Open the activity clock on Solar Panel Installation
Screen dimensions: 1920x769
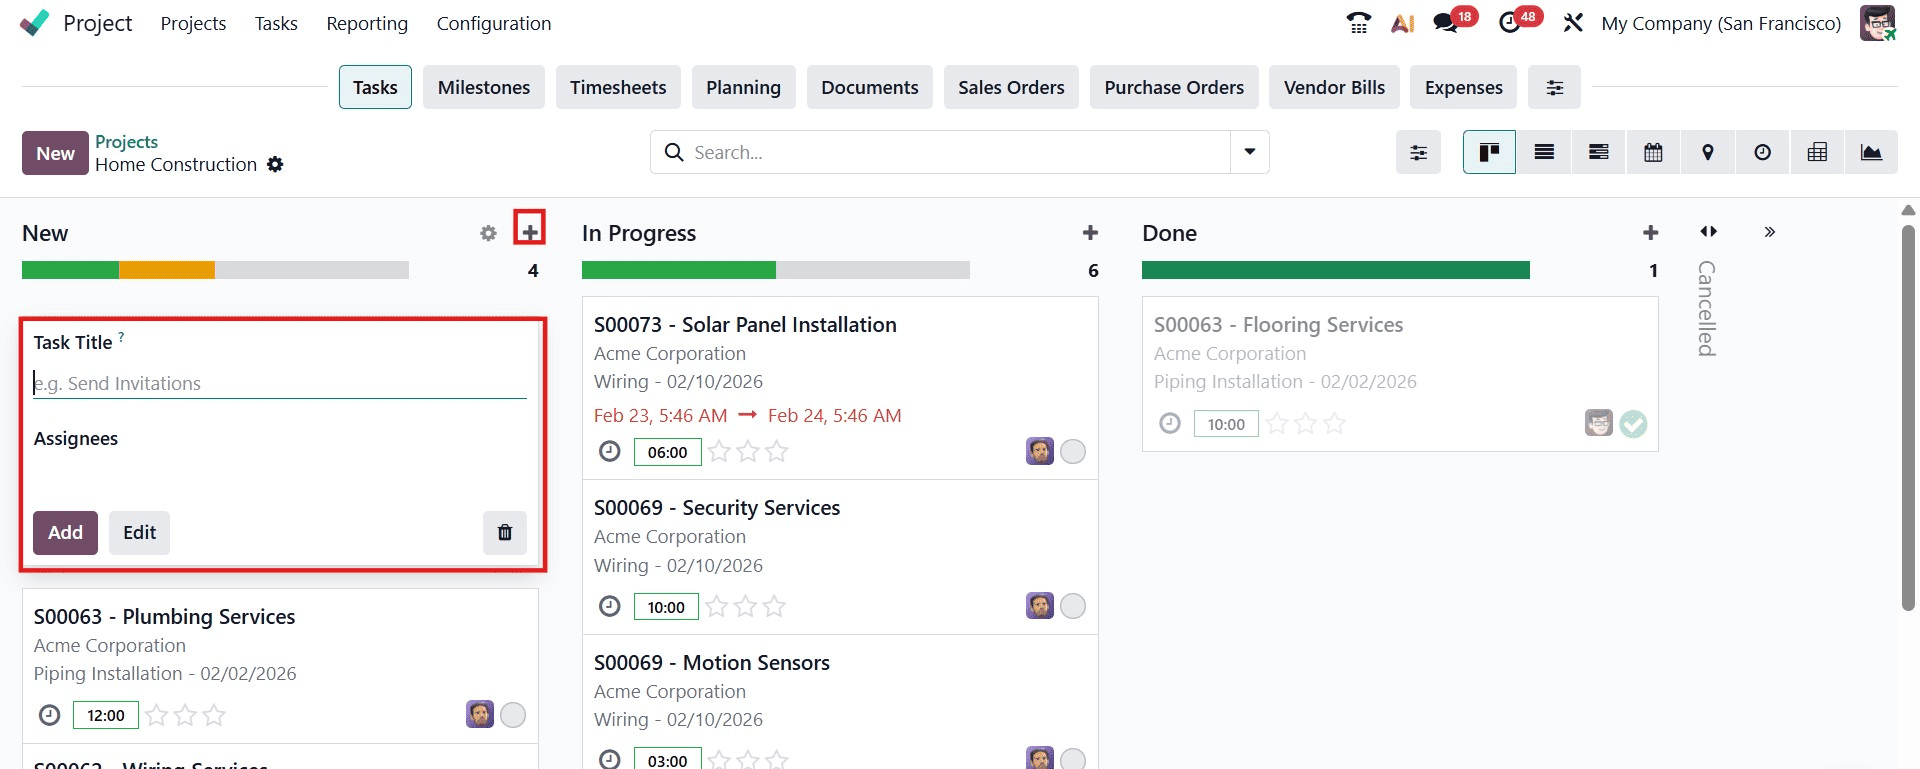pos(610,452)
